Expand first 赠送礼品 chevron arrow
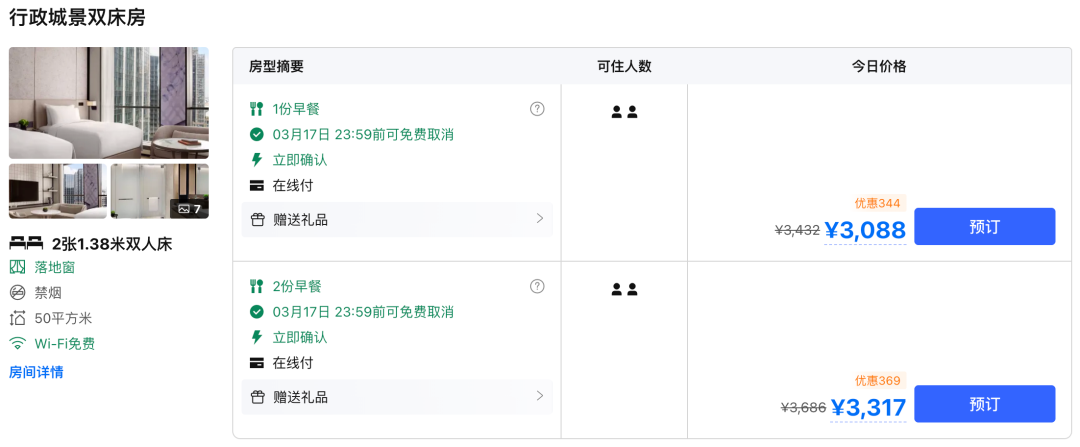Image resolution: width=1080 pixels, height=447 pixels. (x=540, y=218)
